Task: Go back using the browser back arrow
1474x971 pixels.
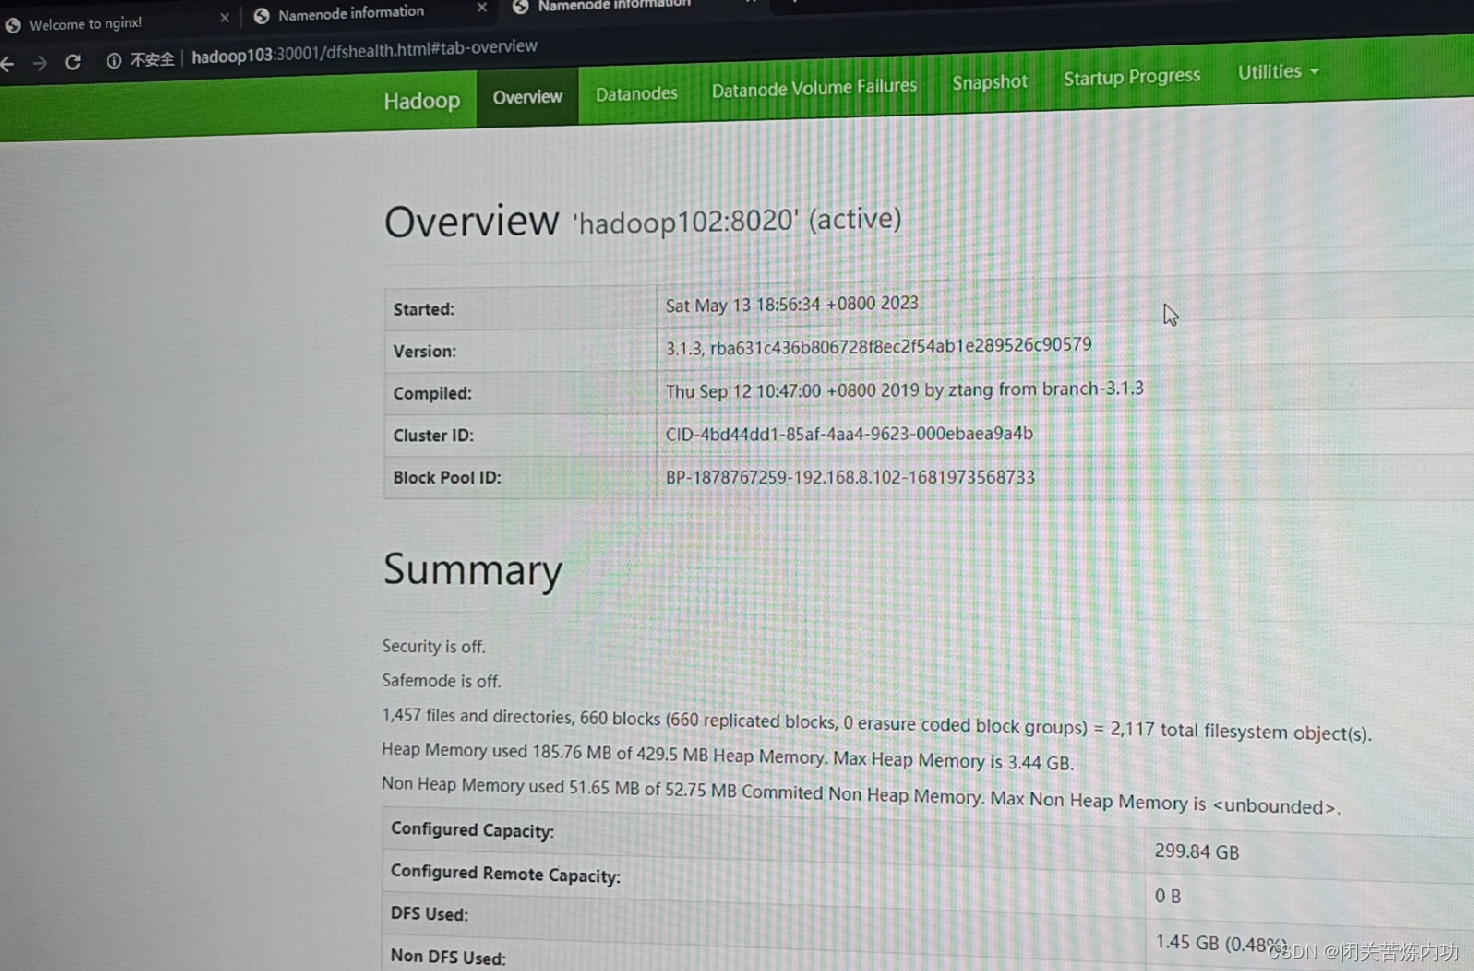Action: click(8, 64)
